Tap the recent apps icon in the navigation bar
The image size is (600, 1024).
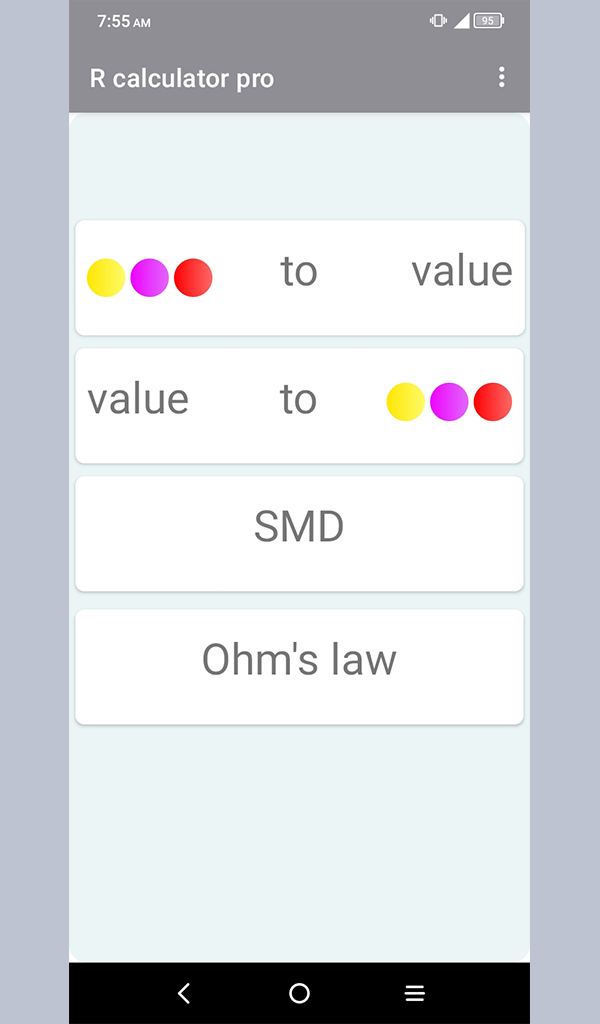414,993
